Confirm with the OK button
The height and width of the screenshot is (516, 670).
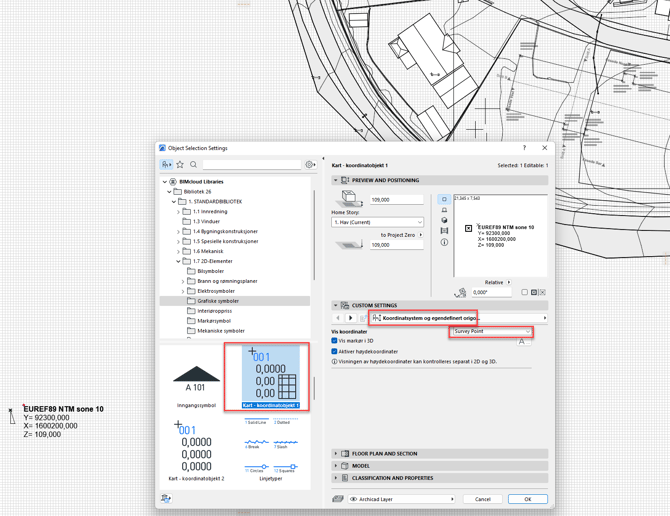coord(527,499)
